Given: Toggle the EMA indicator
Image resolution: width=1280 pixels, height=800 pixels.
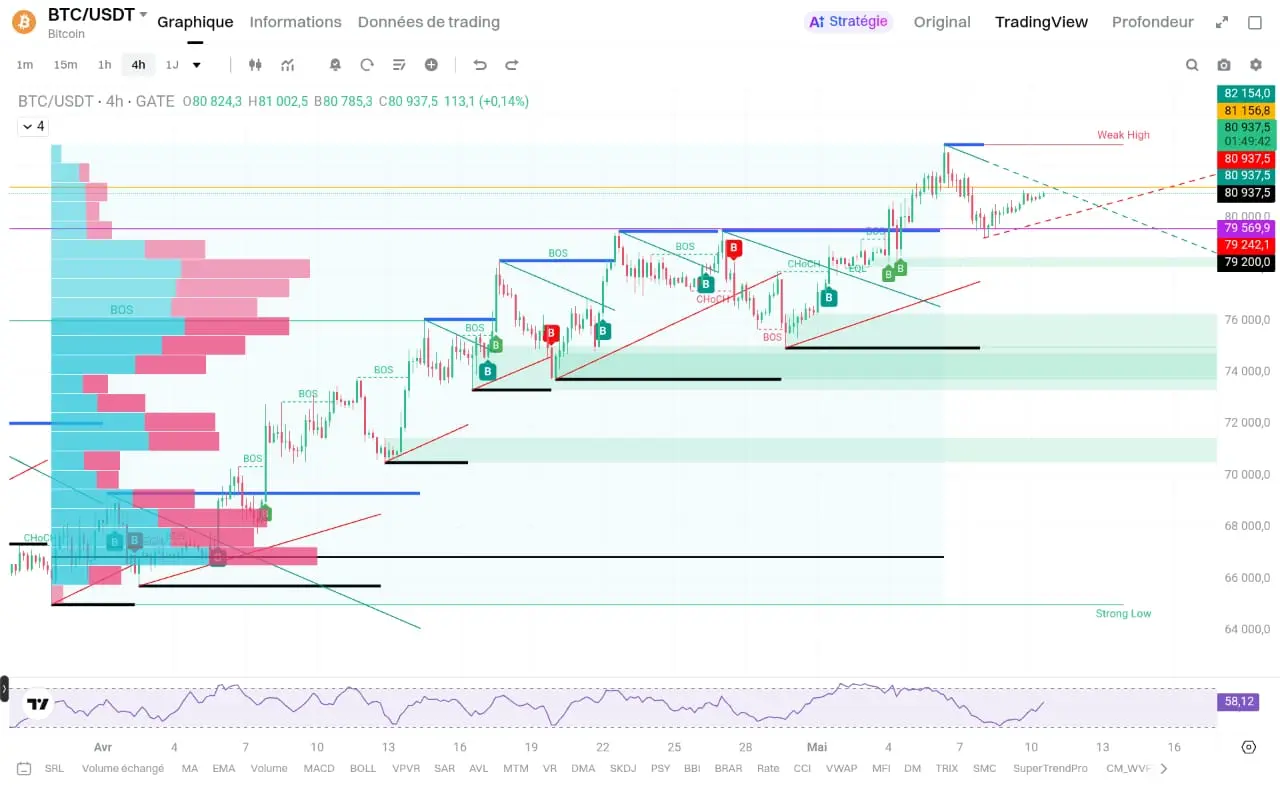Looking at the screenshot, I should (x=224, y=769).
